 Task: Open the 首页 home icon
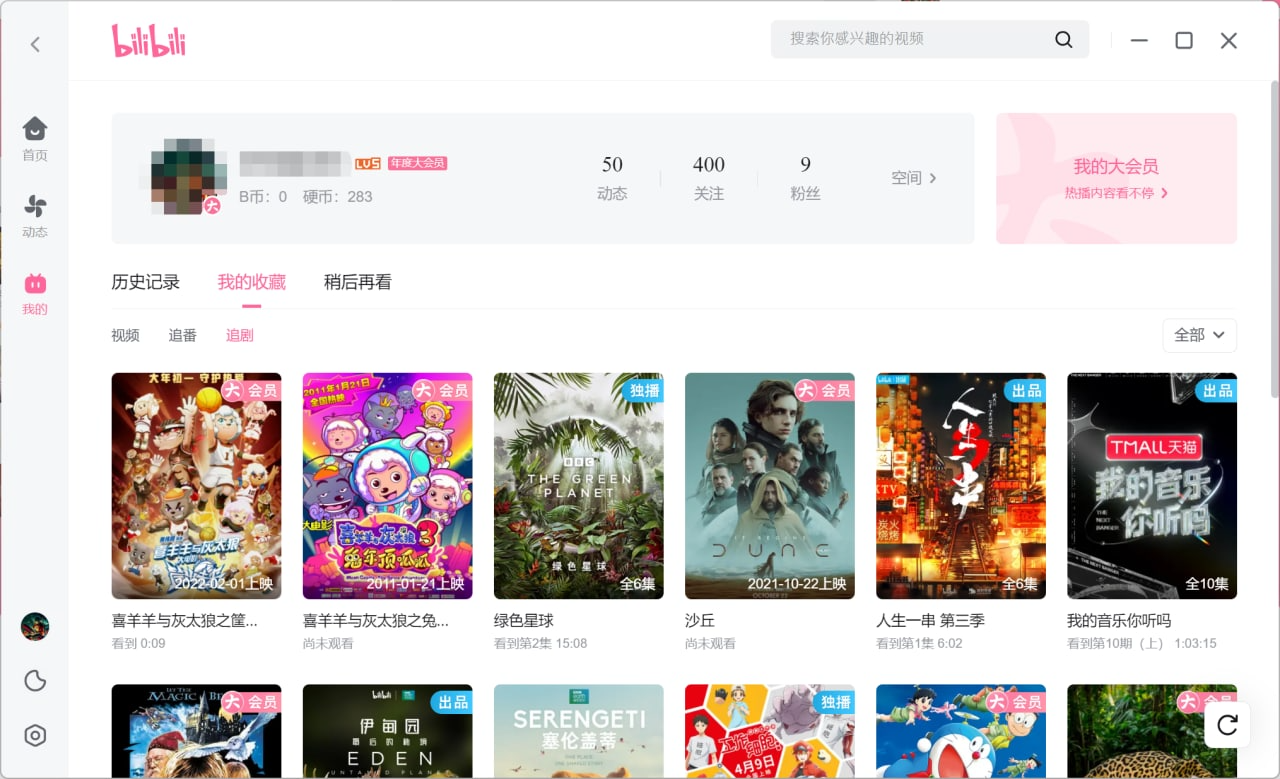tap(35, 128)
